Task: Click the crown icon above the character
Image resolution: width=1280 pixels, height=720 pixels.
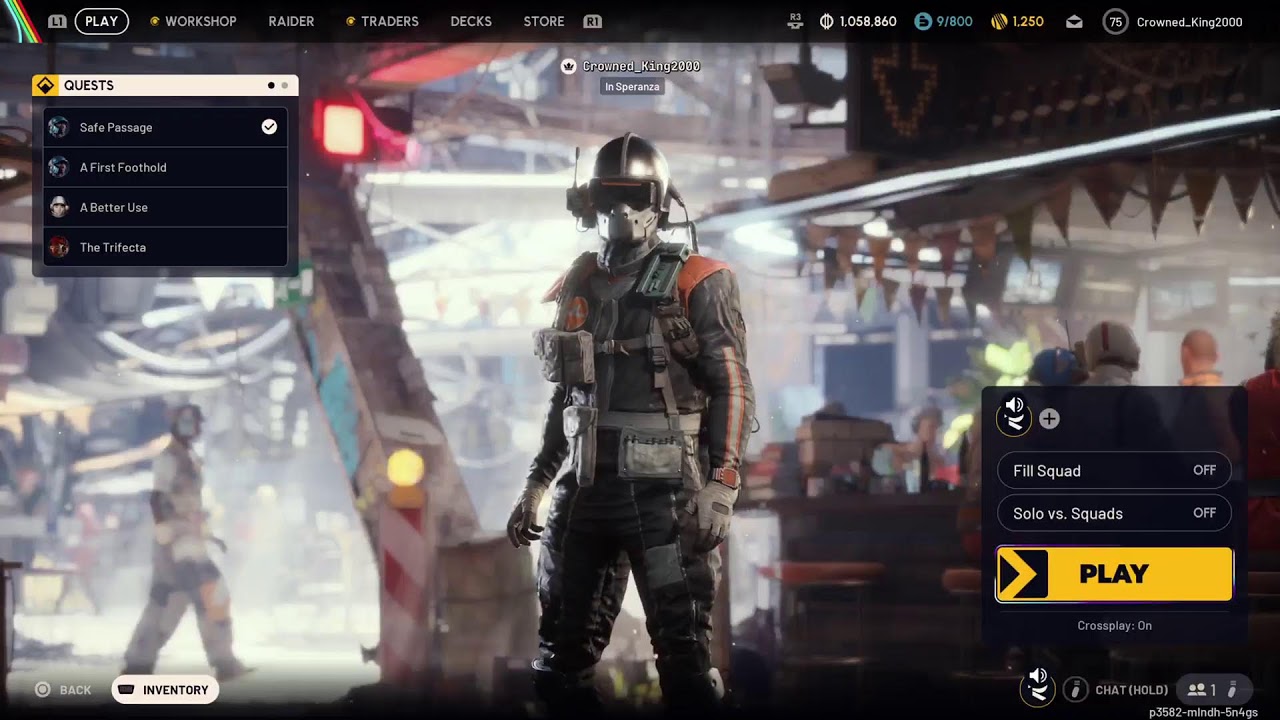Action: coord(569,66)
